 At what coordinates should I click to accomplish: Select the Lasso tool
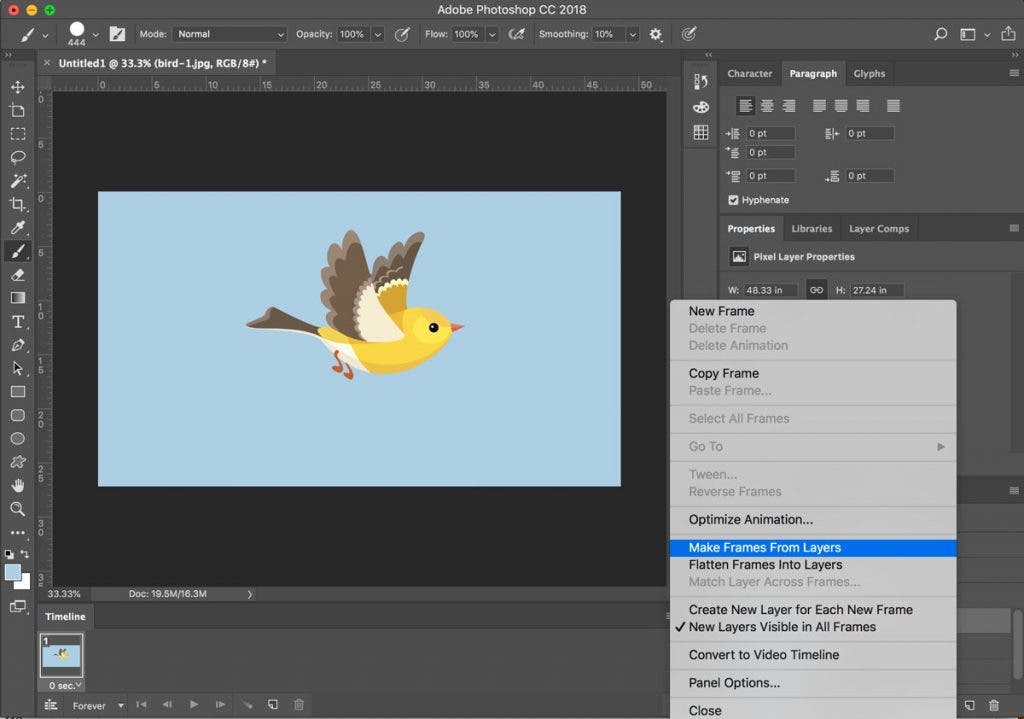click(18, 157)
